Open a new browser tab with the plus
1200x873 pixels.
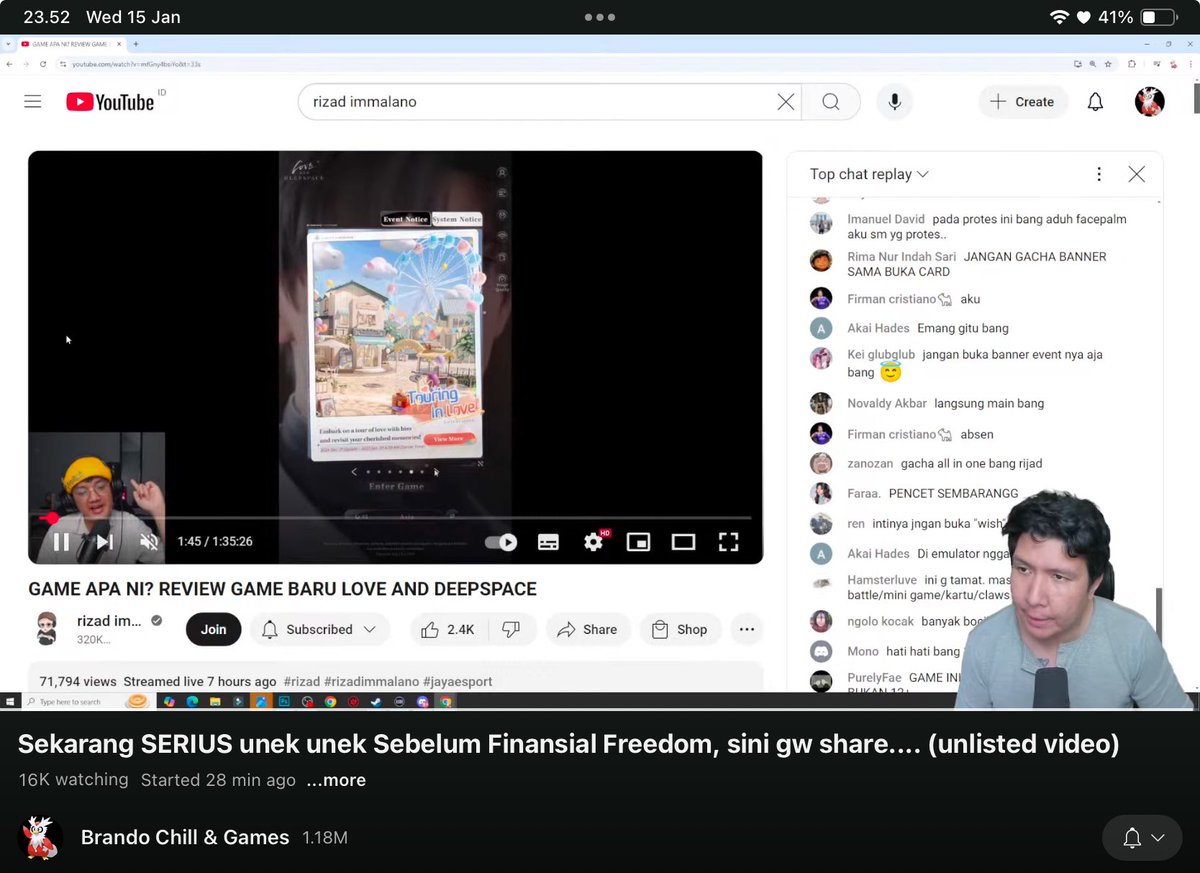tap(136, 44)
